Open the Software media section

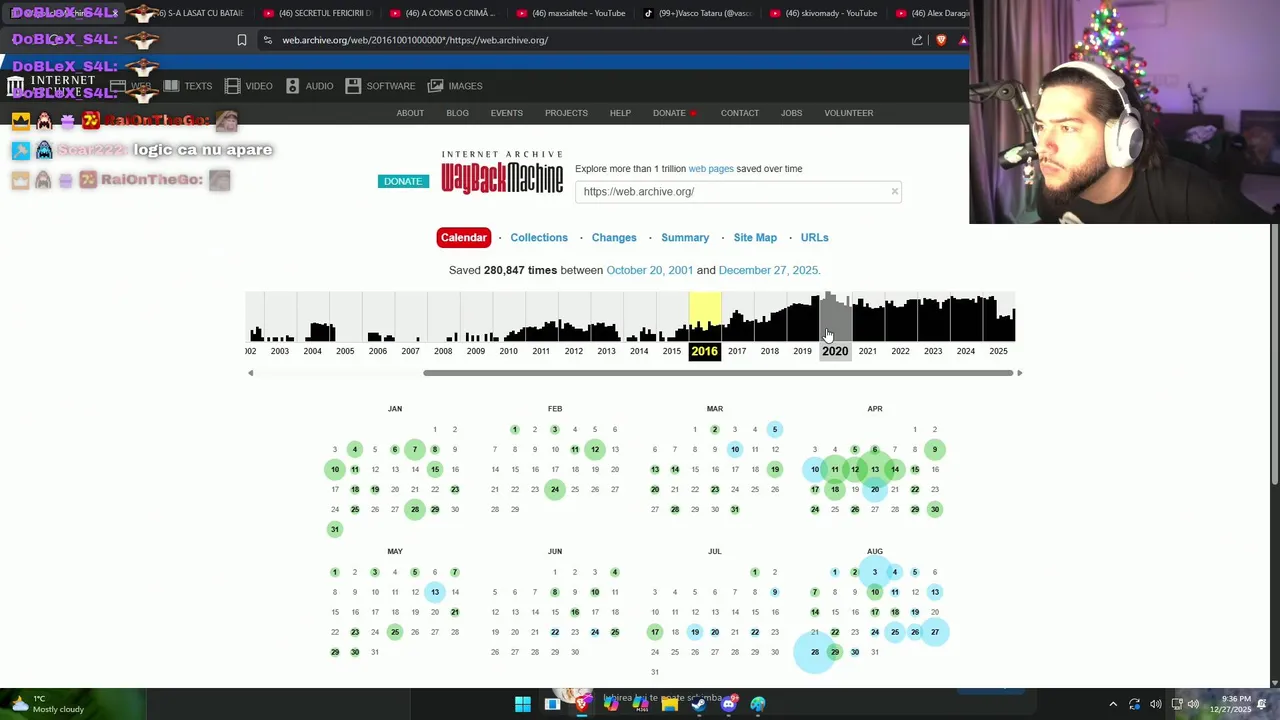pos(380,86)
